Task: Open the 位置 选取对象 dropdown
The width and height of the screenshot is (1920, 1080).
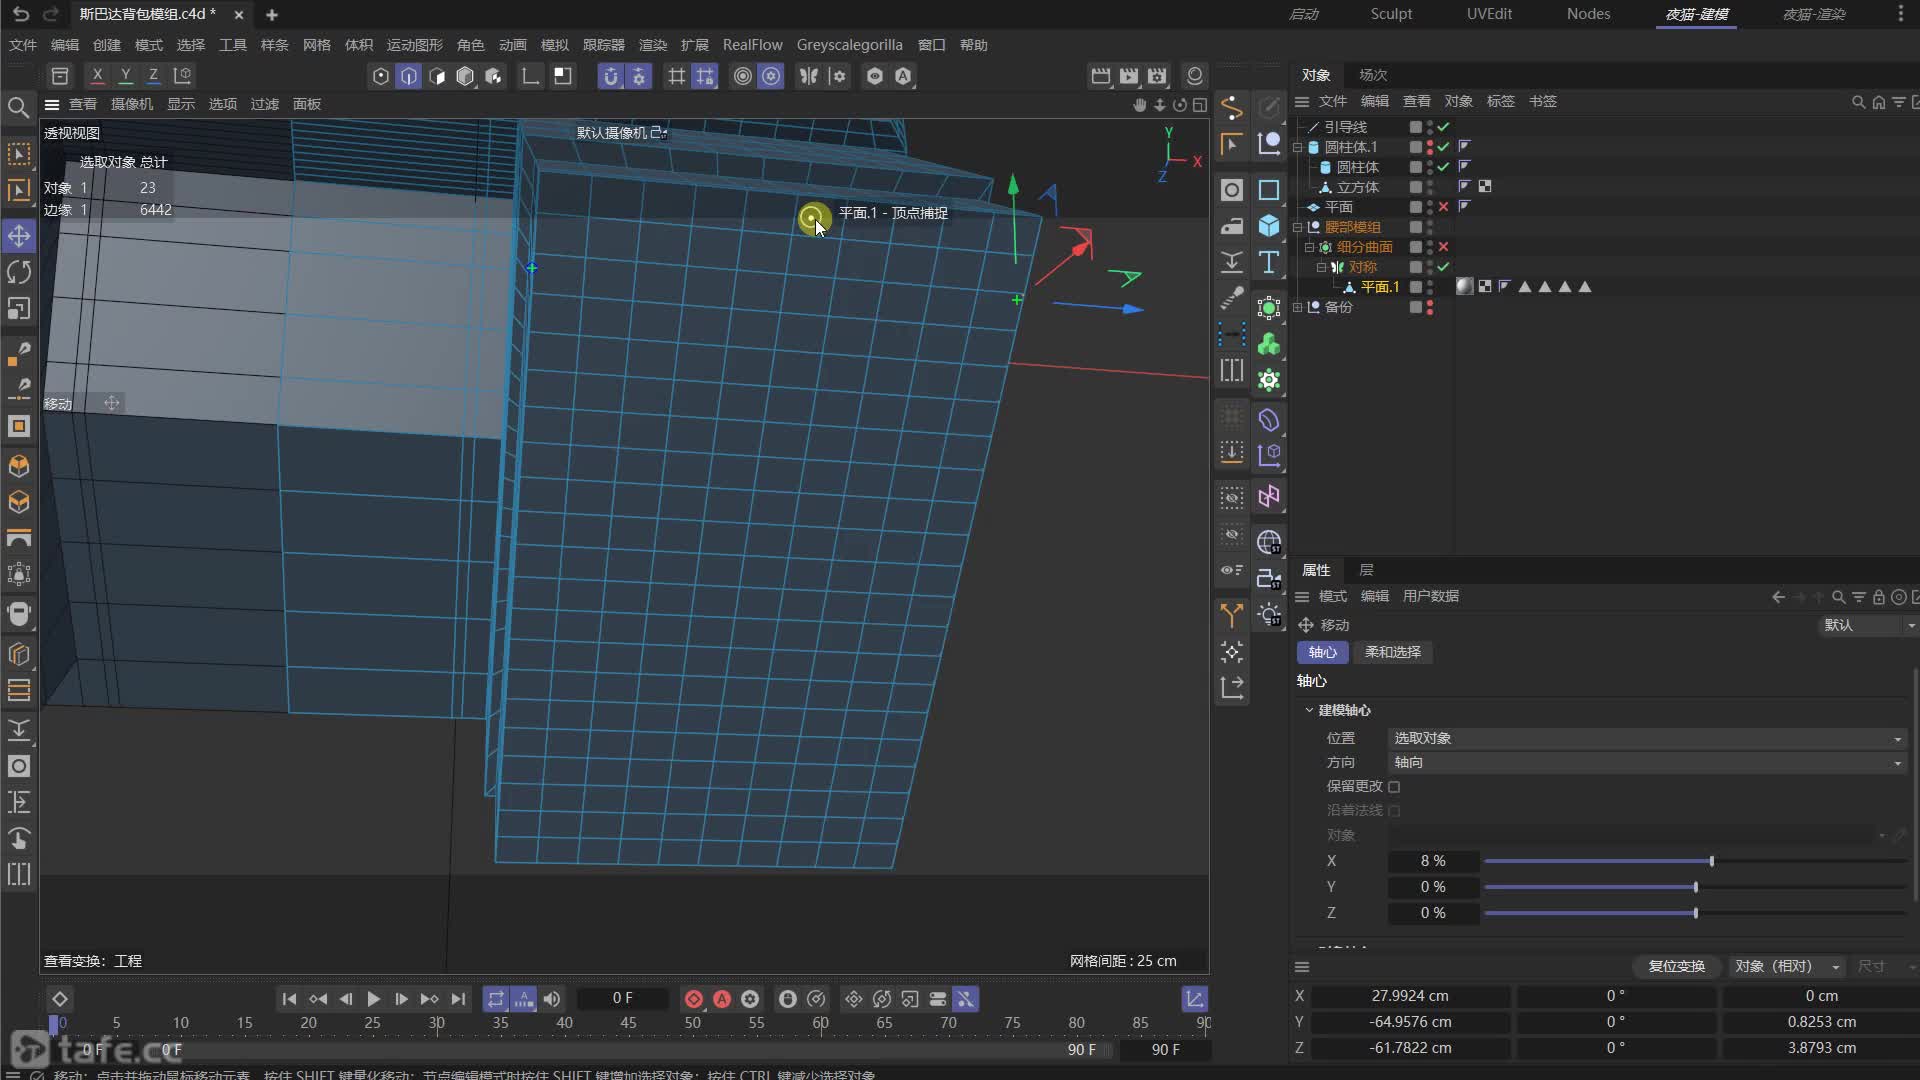Action: [x=1647, y=738]
